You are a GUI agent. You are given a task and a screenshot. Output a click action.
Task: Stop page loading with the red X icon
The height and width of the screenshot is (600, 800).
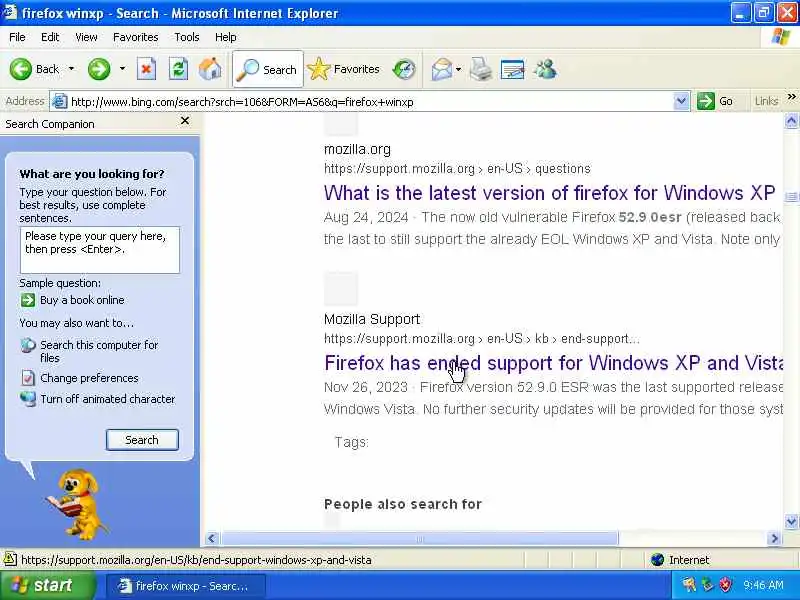click(146, 69)
